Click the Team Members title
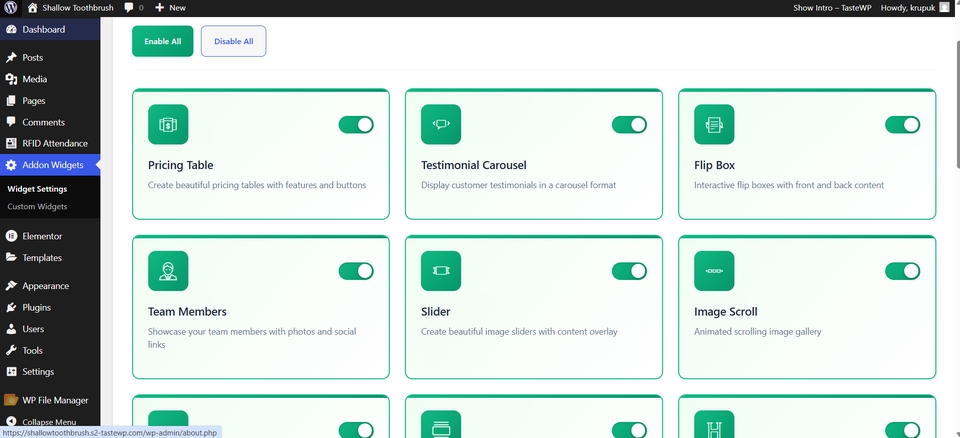The image size is (960, 438). click(187, 312)
